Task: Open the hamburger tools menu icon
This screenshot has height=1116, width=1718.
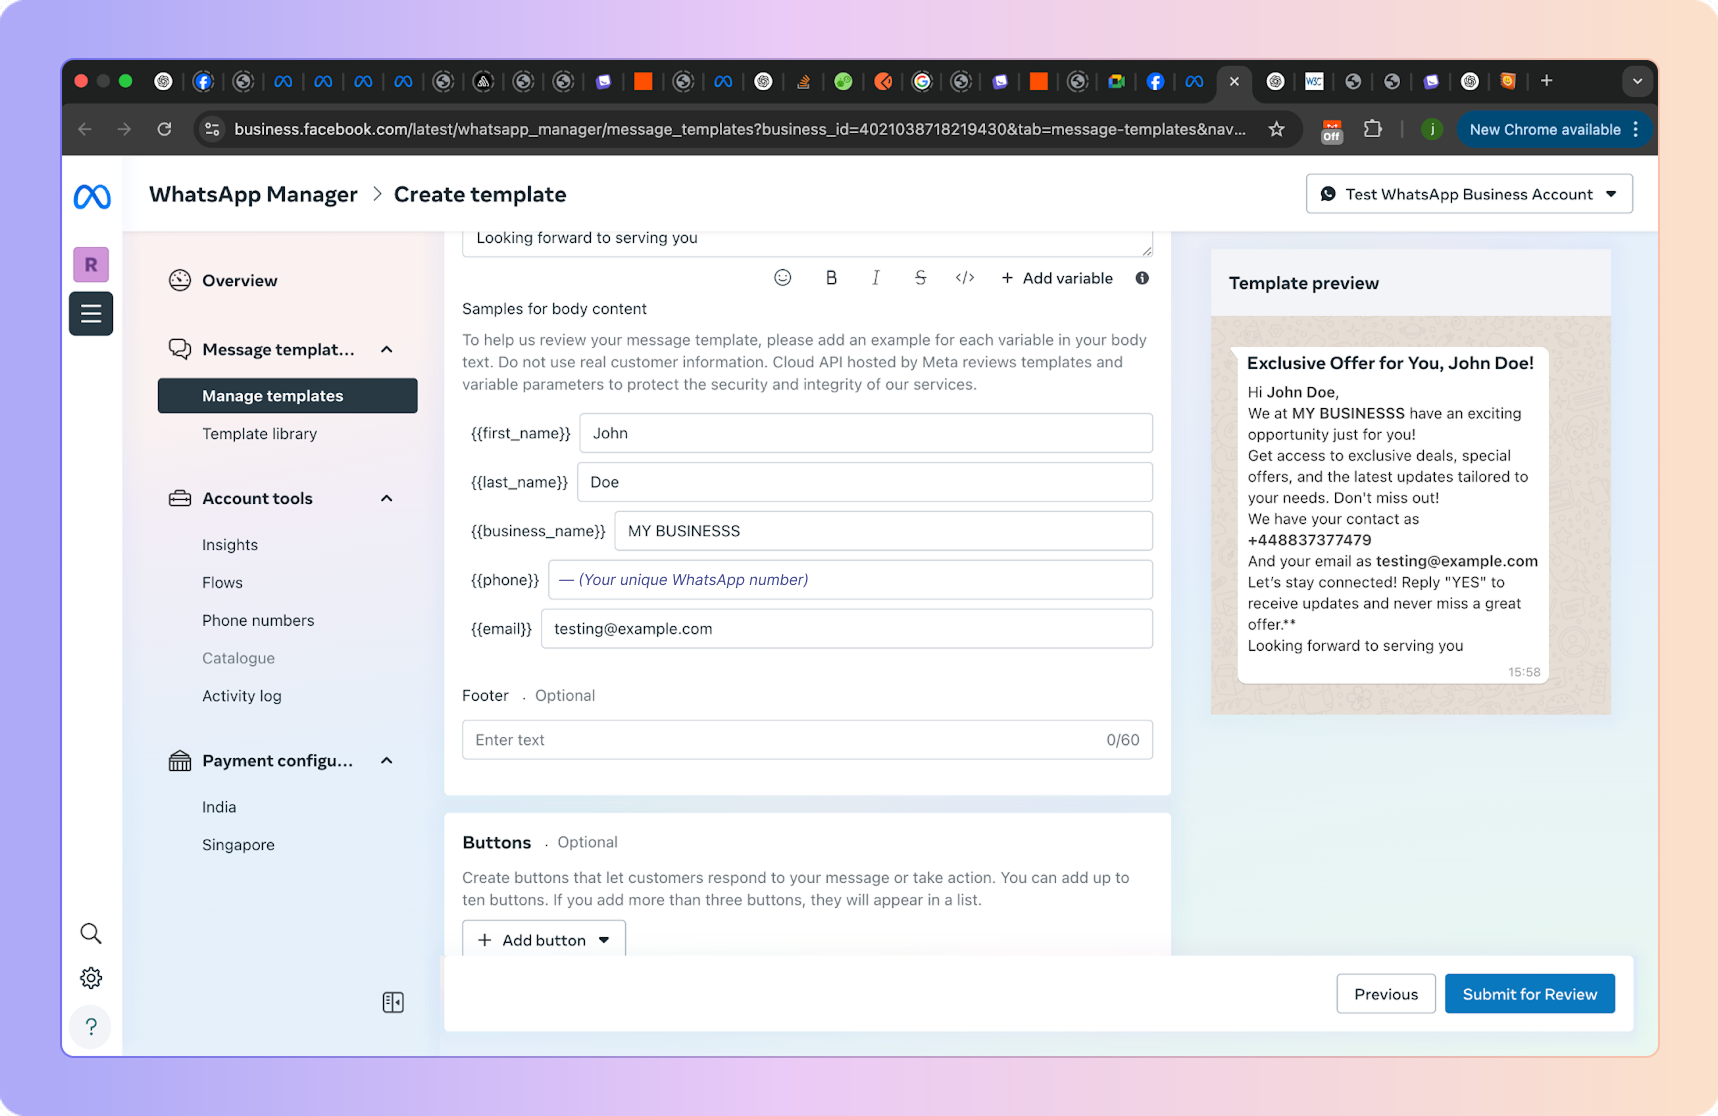Action: (x=91, y=314)
